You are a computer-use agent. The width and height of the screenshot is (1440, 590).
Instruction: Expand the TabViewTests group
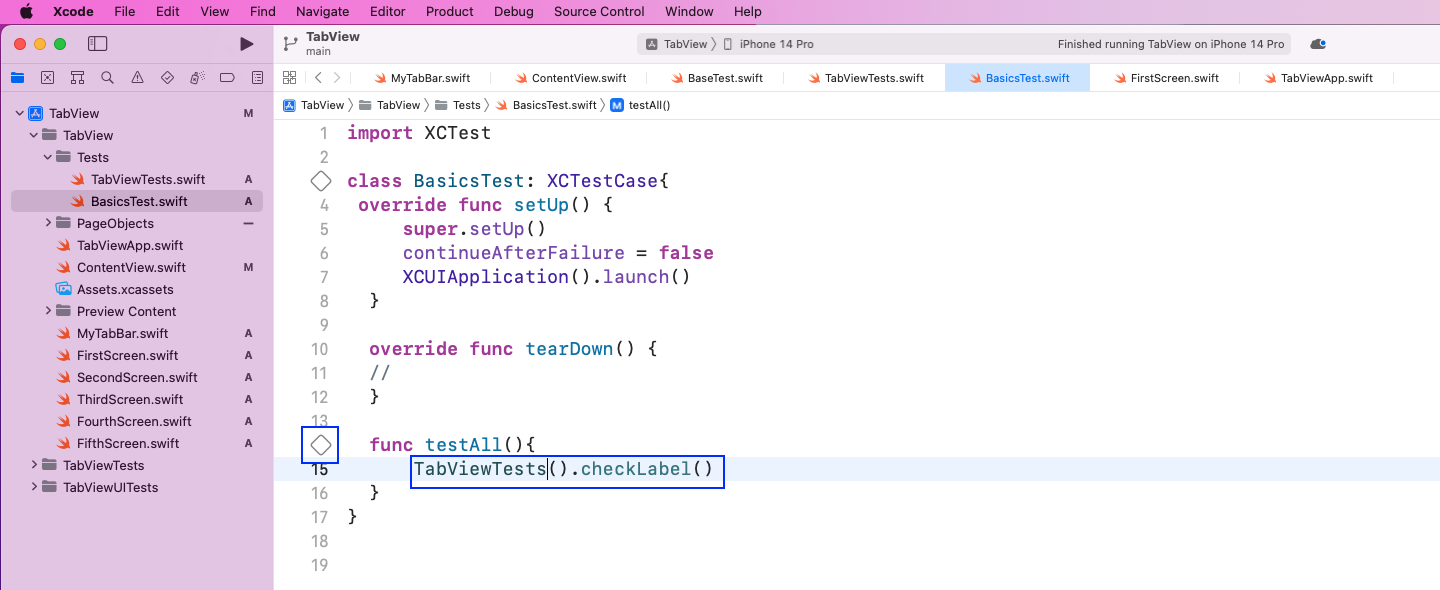[x=33, y=465]
